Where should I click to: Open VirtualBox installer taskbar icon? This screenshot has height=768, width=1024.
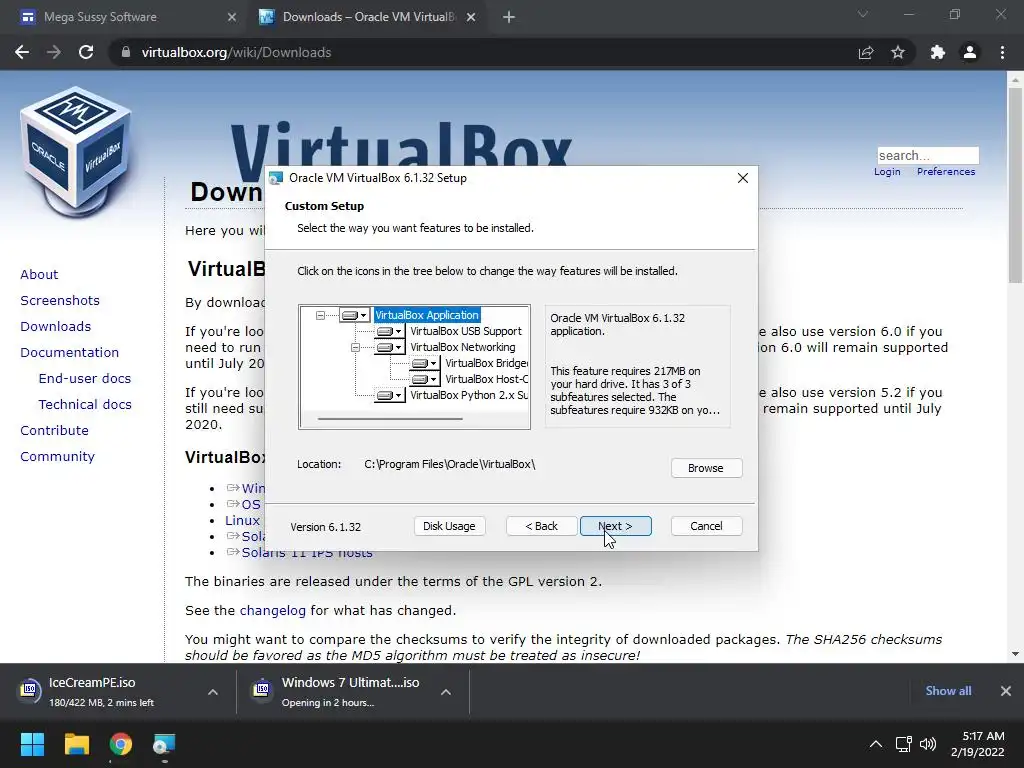164,744
